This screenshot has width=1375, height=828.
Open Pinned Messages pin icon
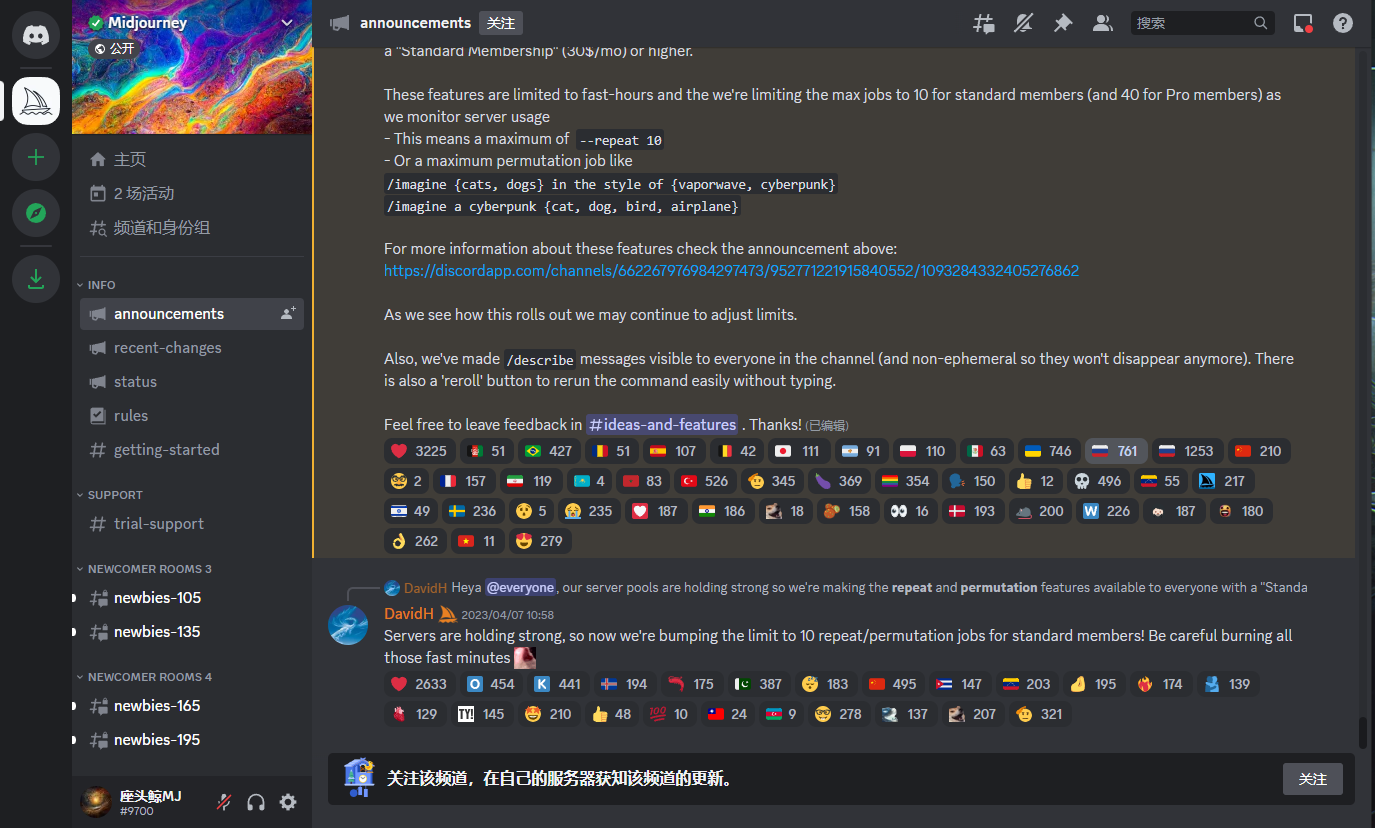pyautogui.click(x=1063, y=23)
